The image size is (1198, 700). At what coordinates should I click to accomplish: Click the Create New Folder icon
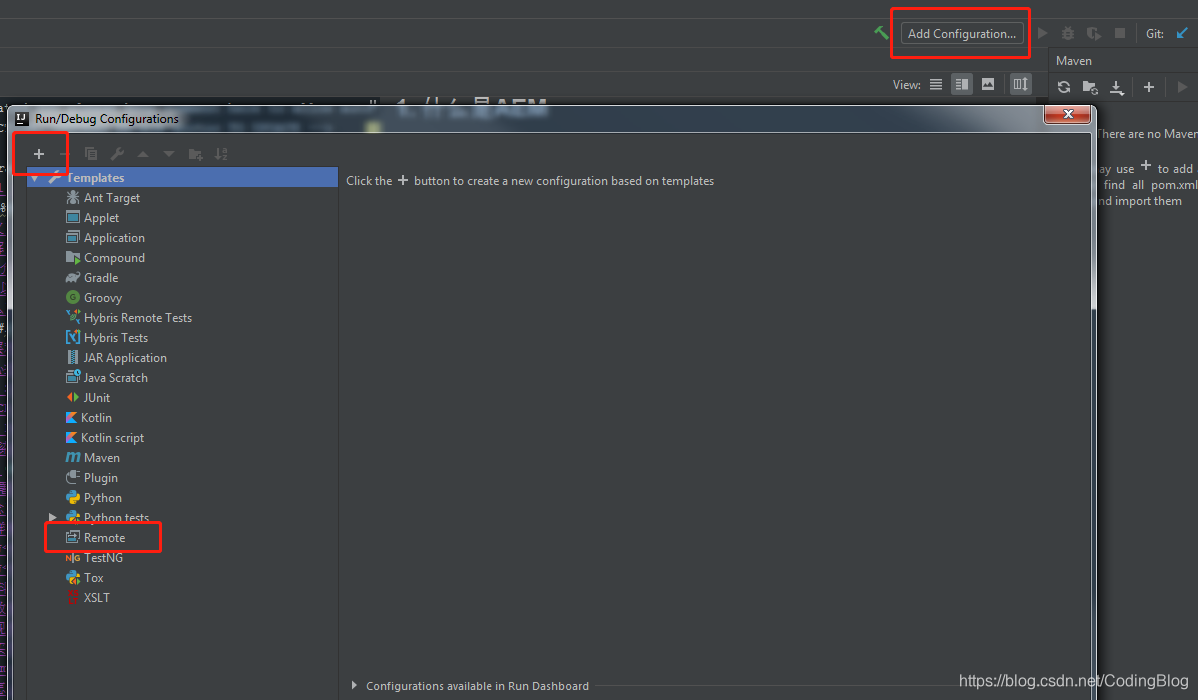(196, 154)
